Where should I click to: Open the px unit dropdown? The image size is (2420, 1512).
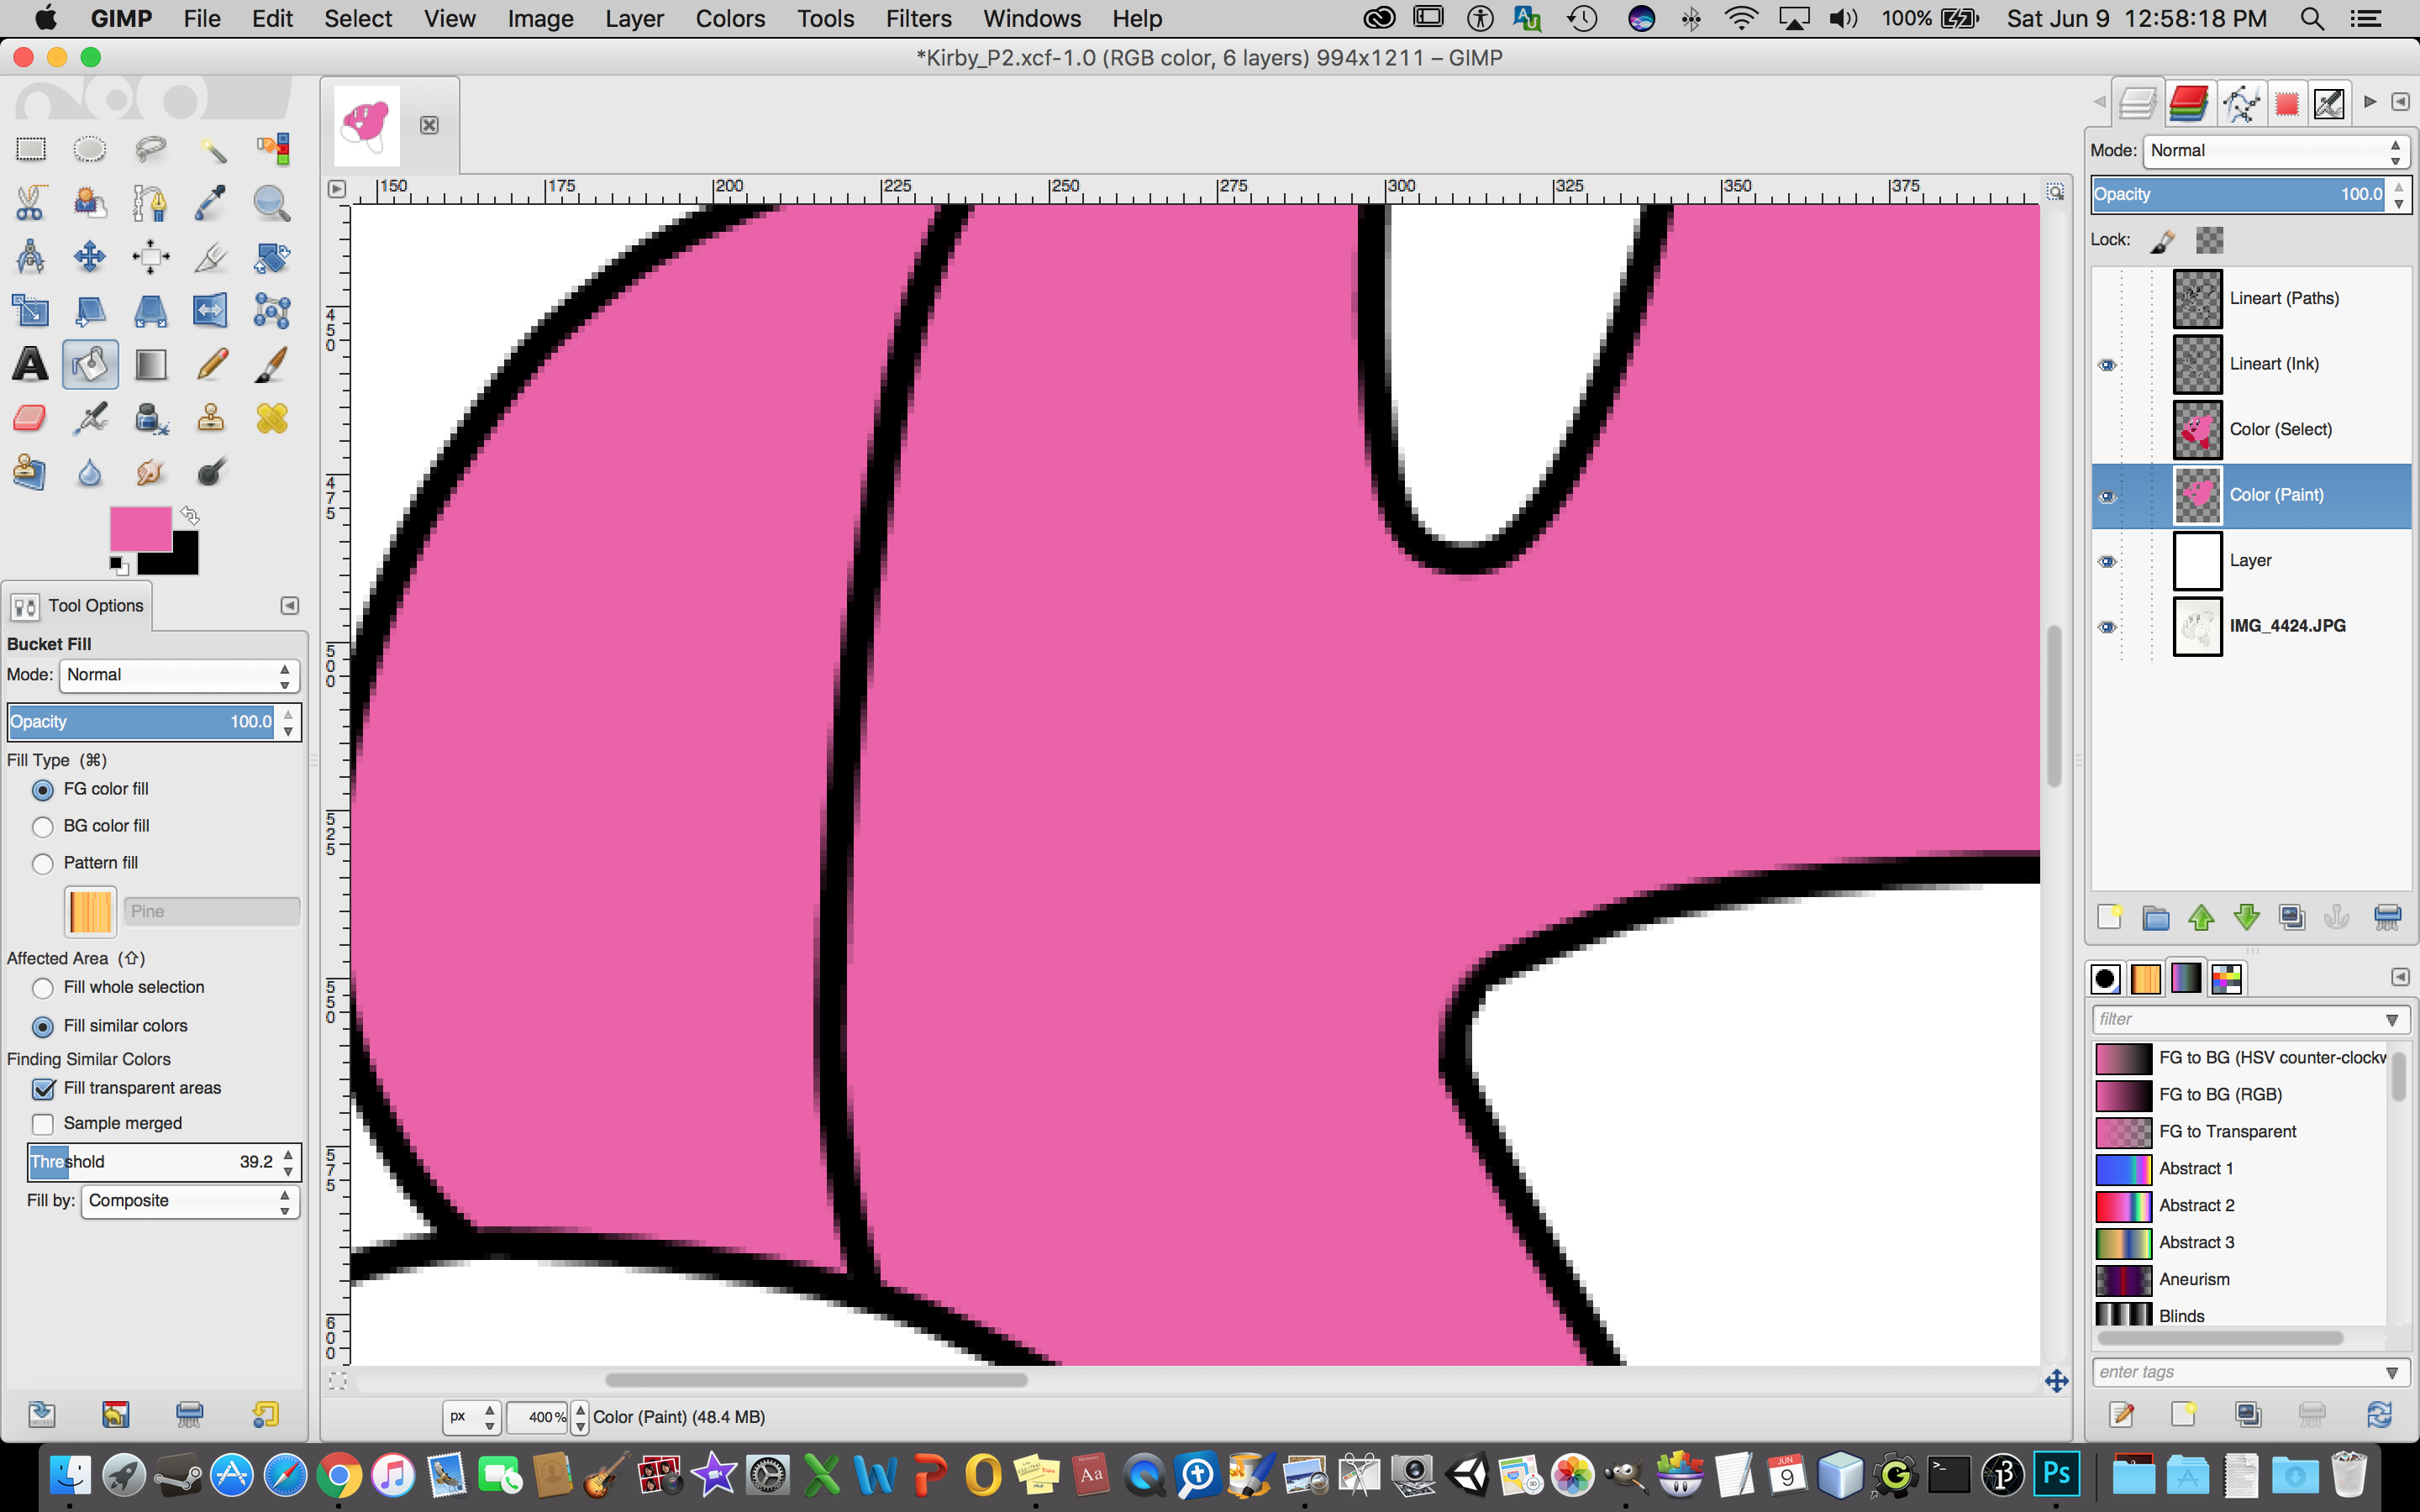(x=472, y=1417)
